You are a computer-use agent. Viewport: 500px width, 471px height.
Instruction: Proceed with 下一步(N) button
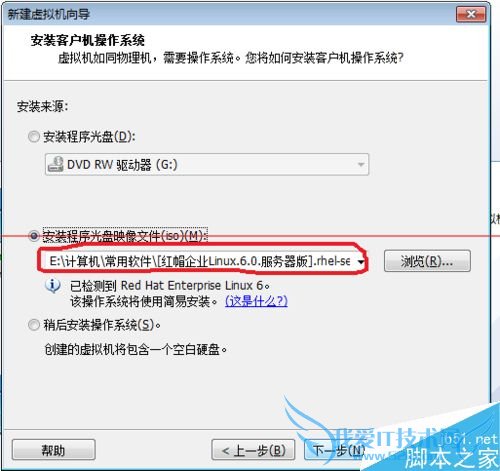(x=337, y=450)
